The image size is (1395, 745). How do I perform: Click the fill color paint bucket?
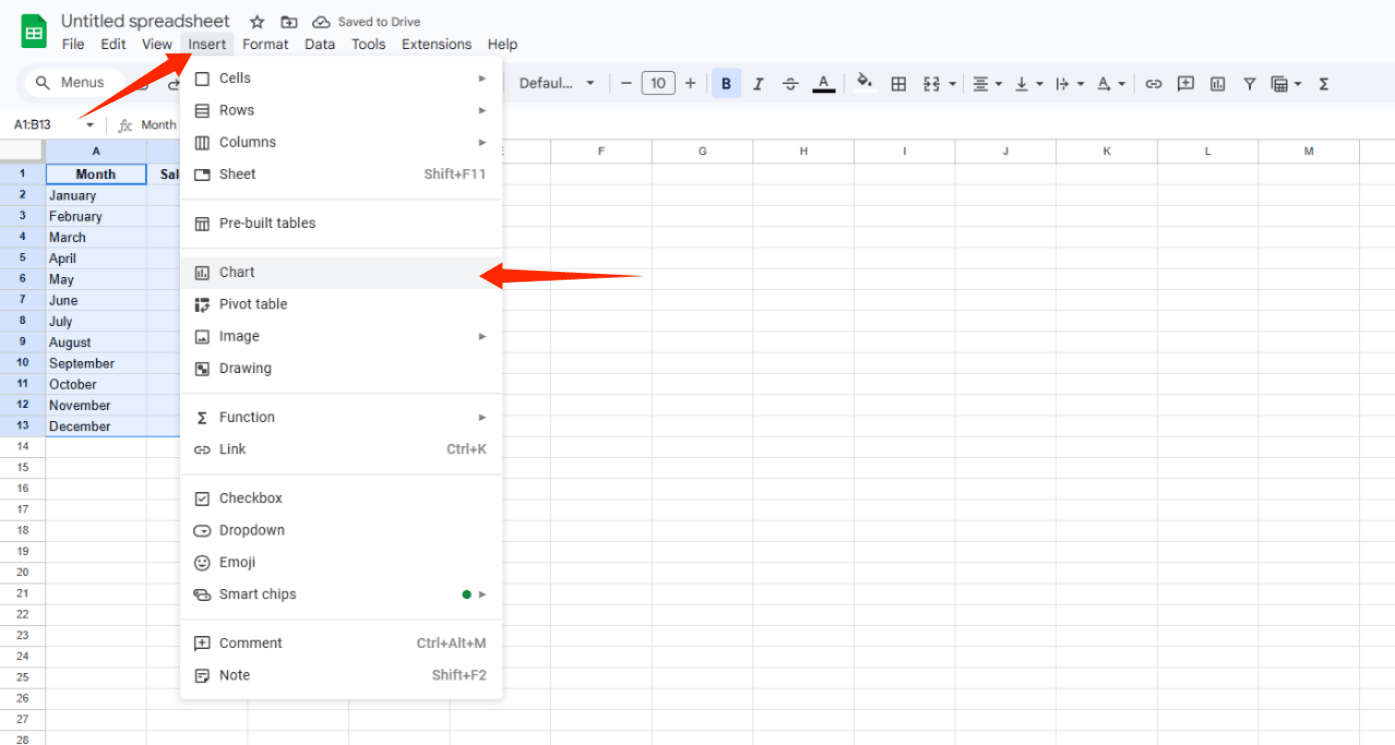(865, 83)
